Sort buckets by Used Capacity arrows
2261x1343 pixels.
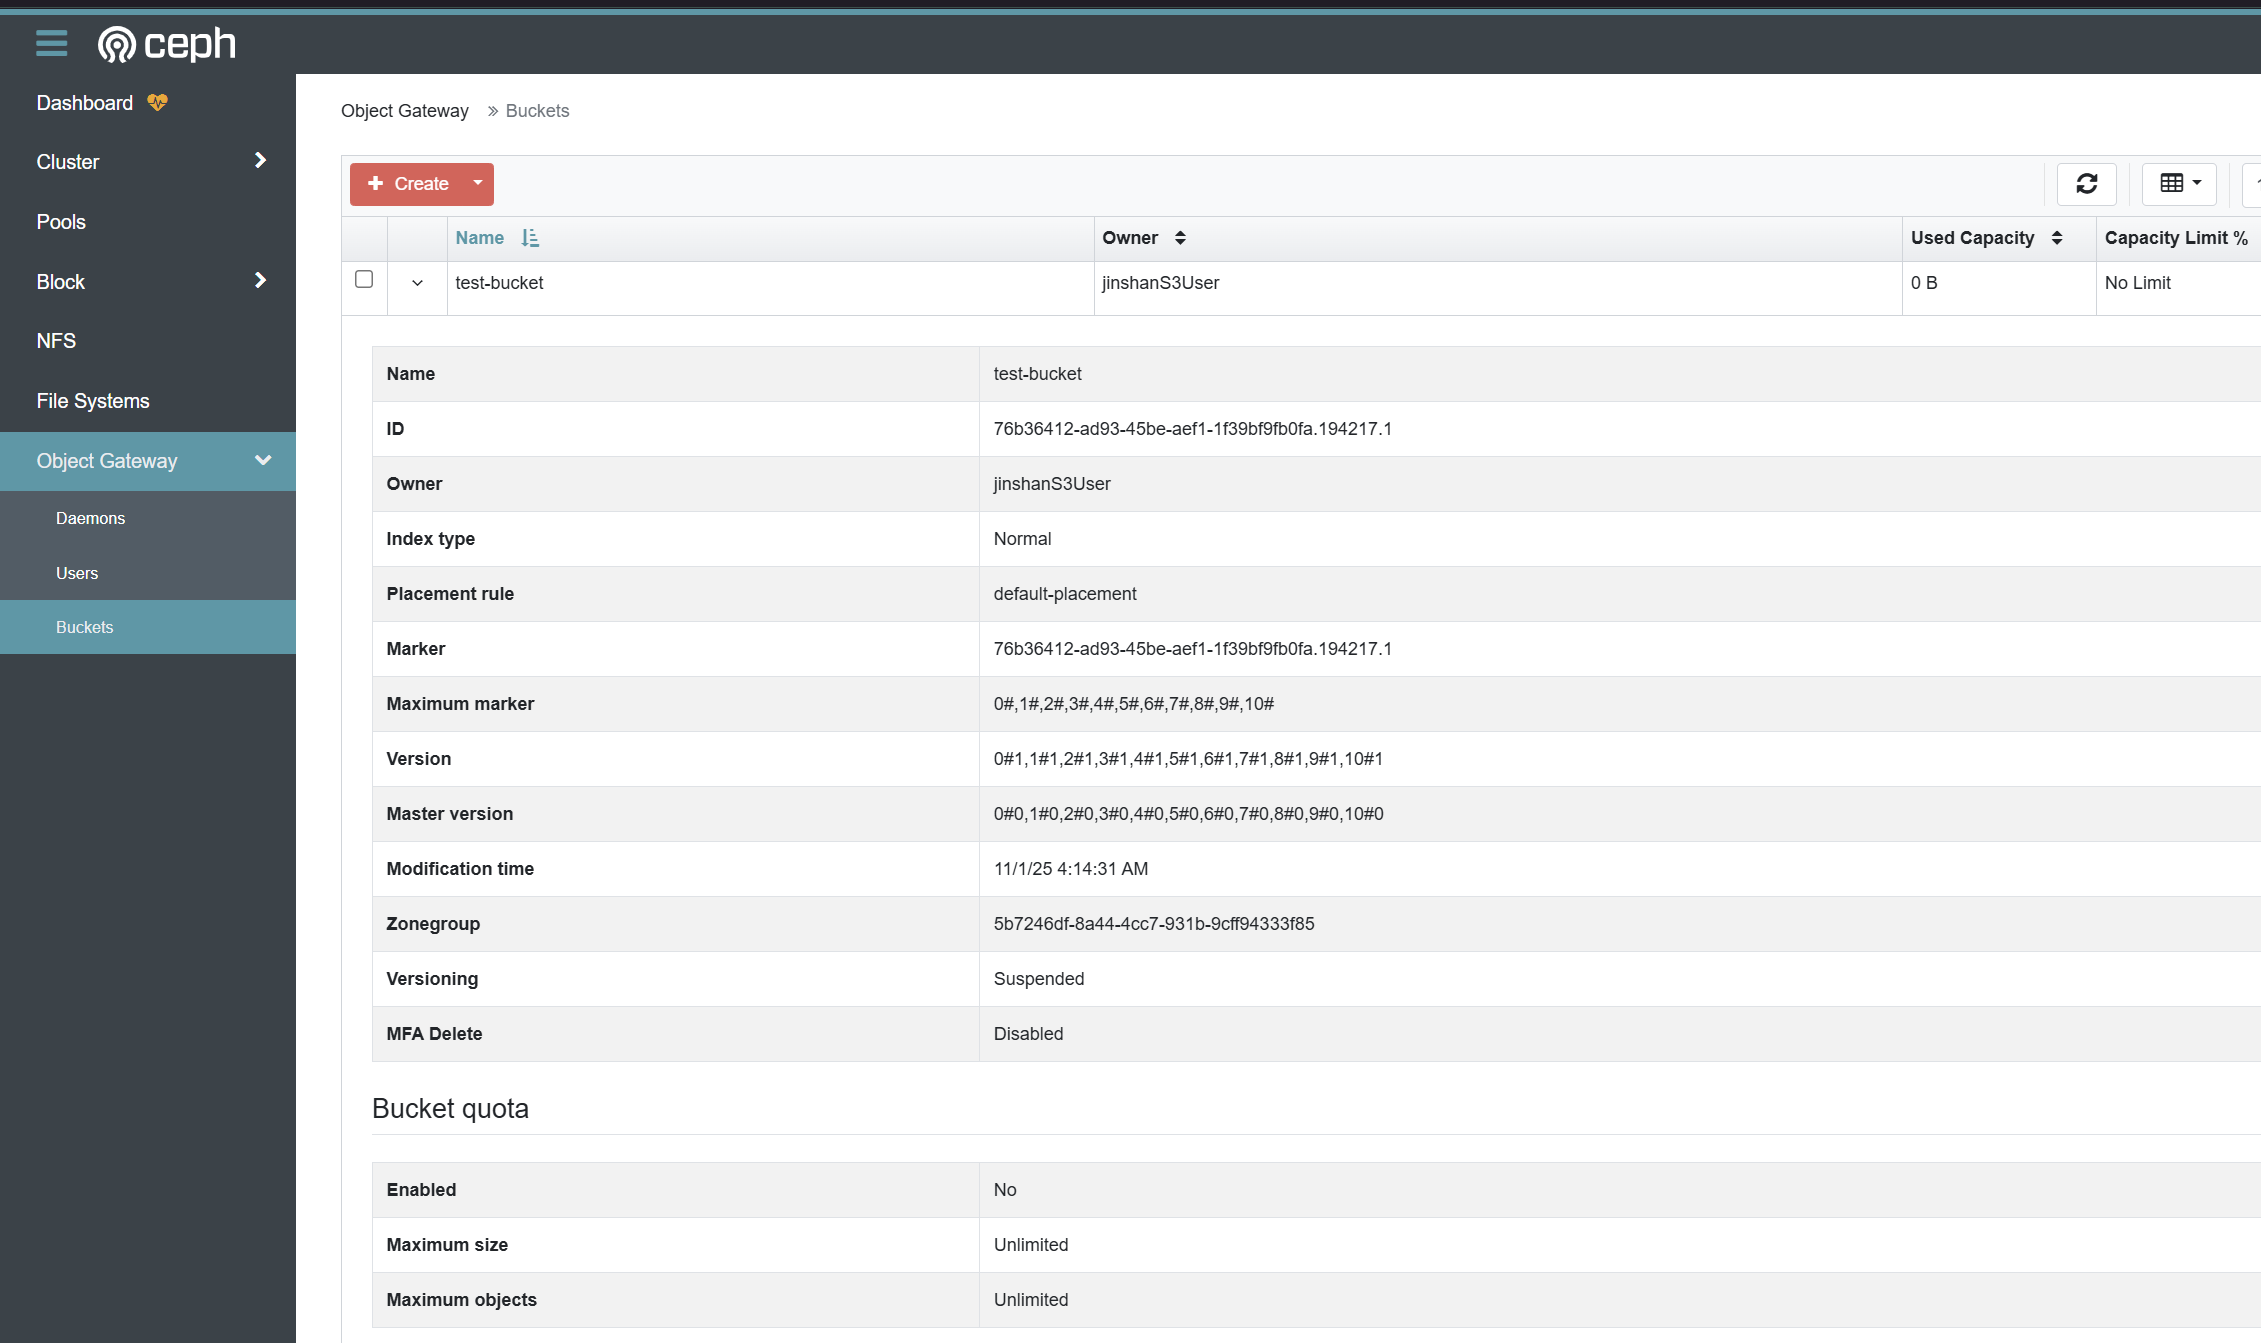(x=2056, y=238)
